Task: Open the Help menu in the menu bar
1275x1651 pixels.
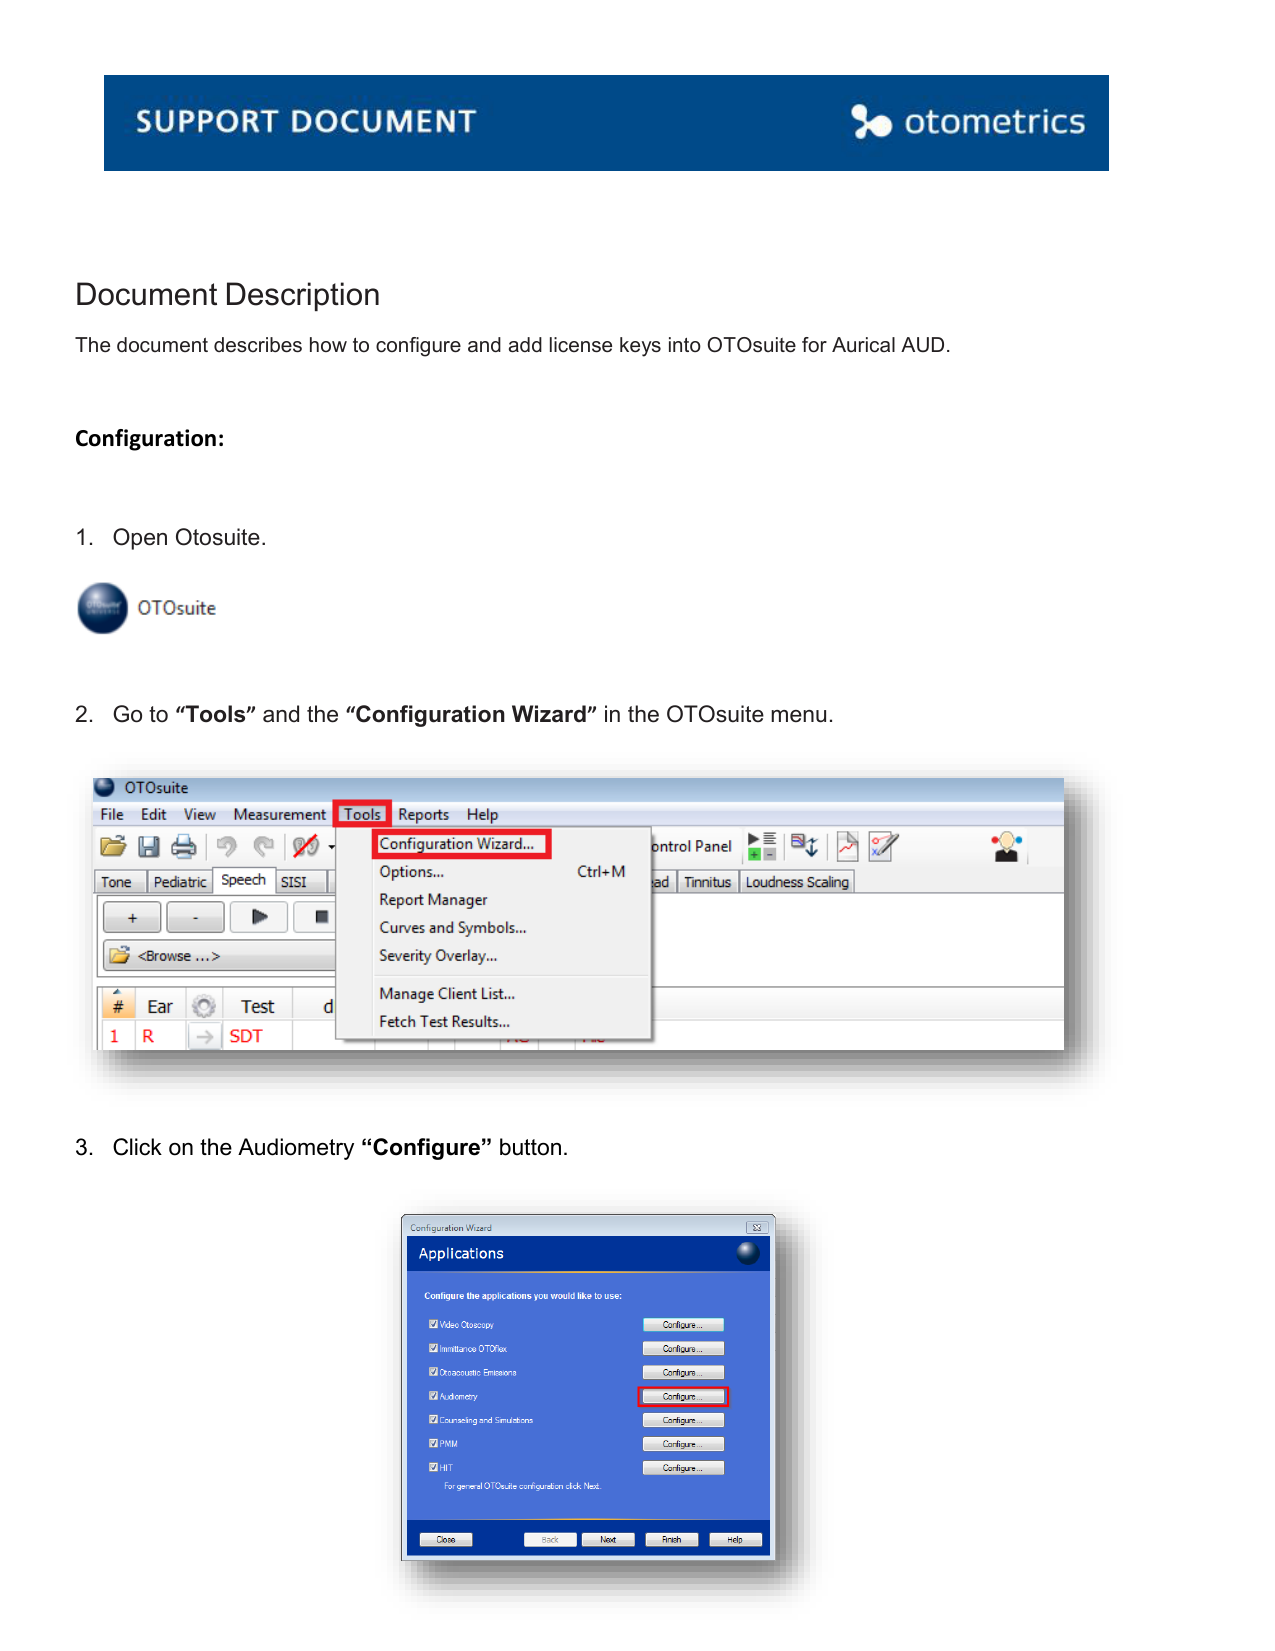Action: pyautogui.click(x=482, y=815)
